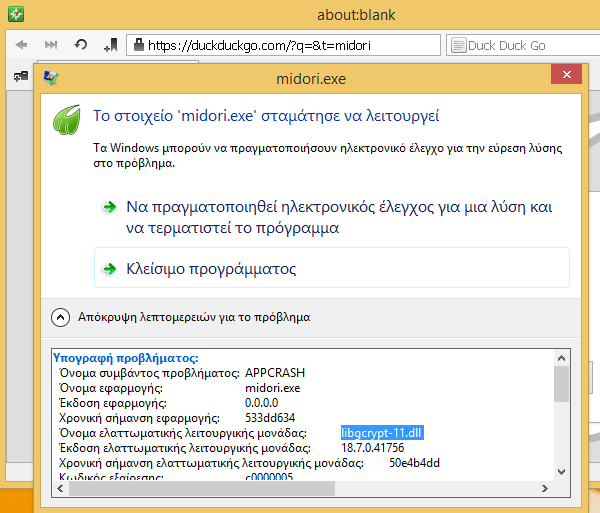The height and width of the screenshot is (513, 600).
Task: Click the timestamp value 533dd634
Action: pyautogui.click(x=270, y=418)
